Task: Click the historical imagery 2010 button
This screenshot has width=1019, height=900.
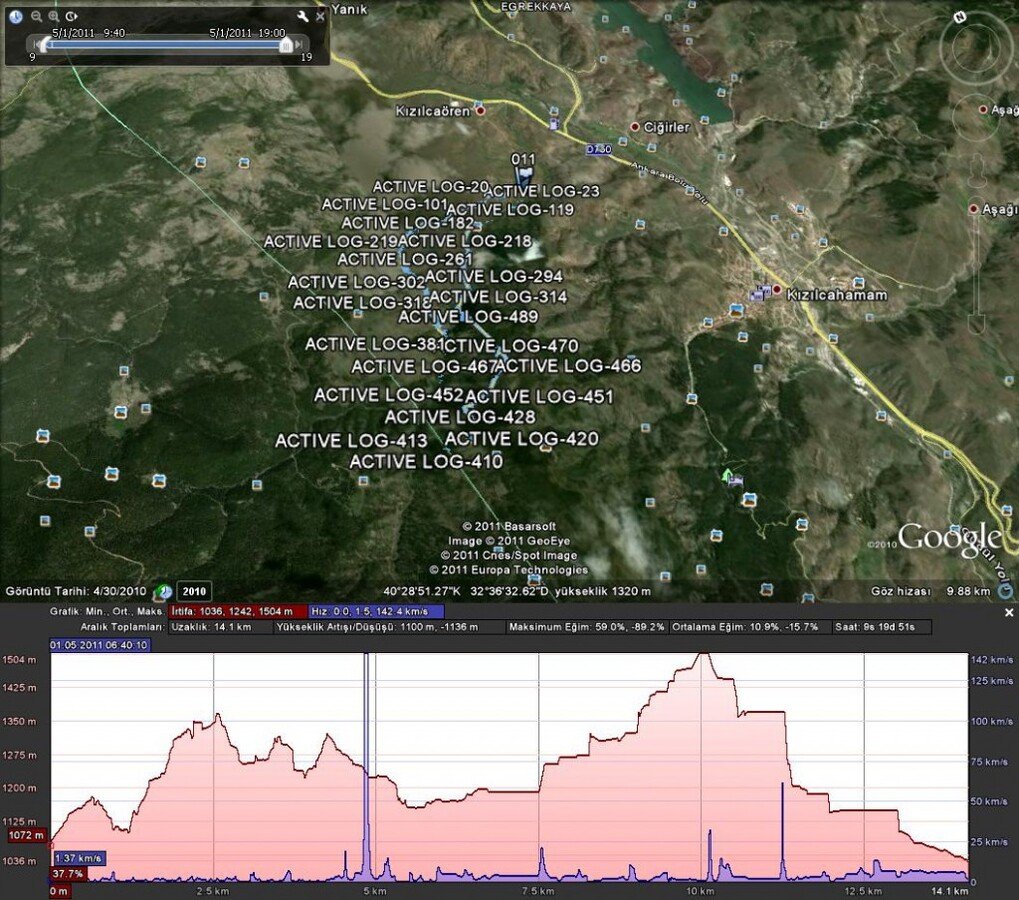Action: coord(195,591)
